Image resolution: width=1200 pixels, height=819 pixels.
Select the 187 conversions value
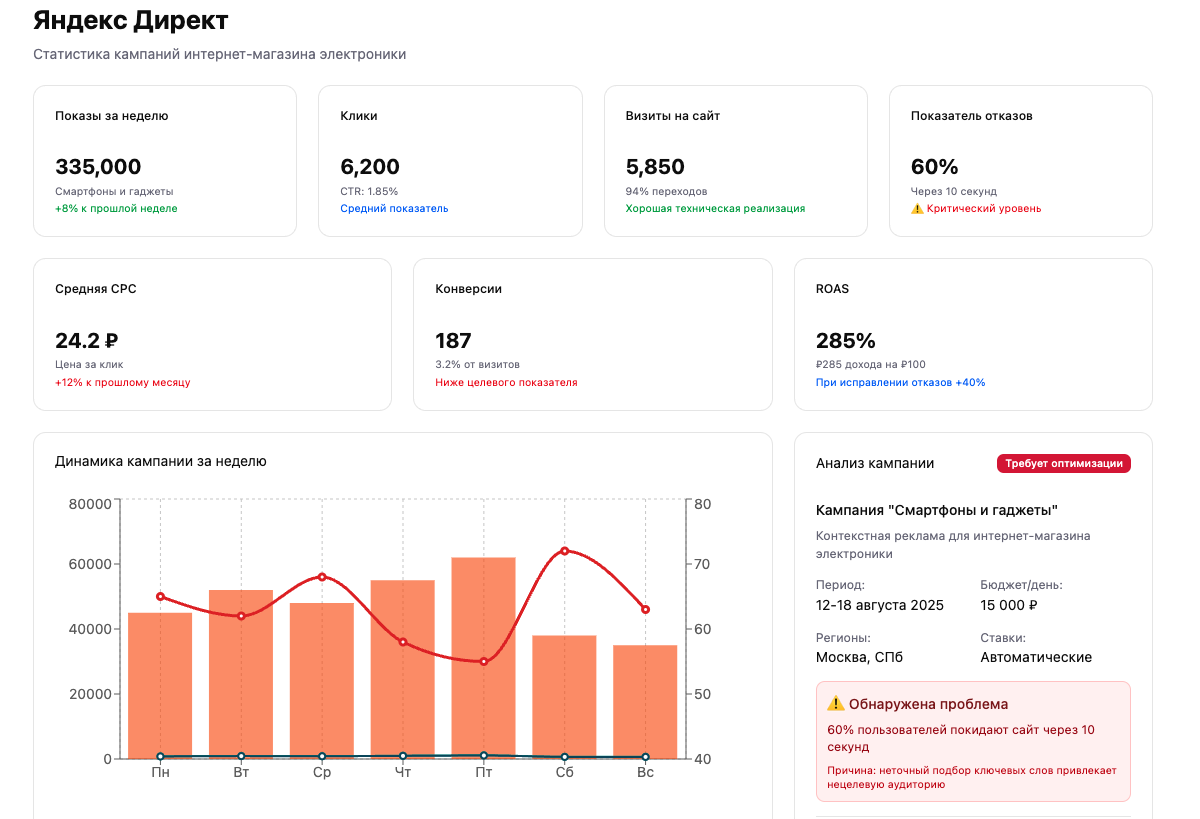click(x=453, y=341)
